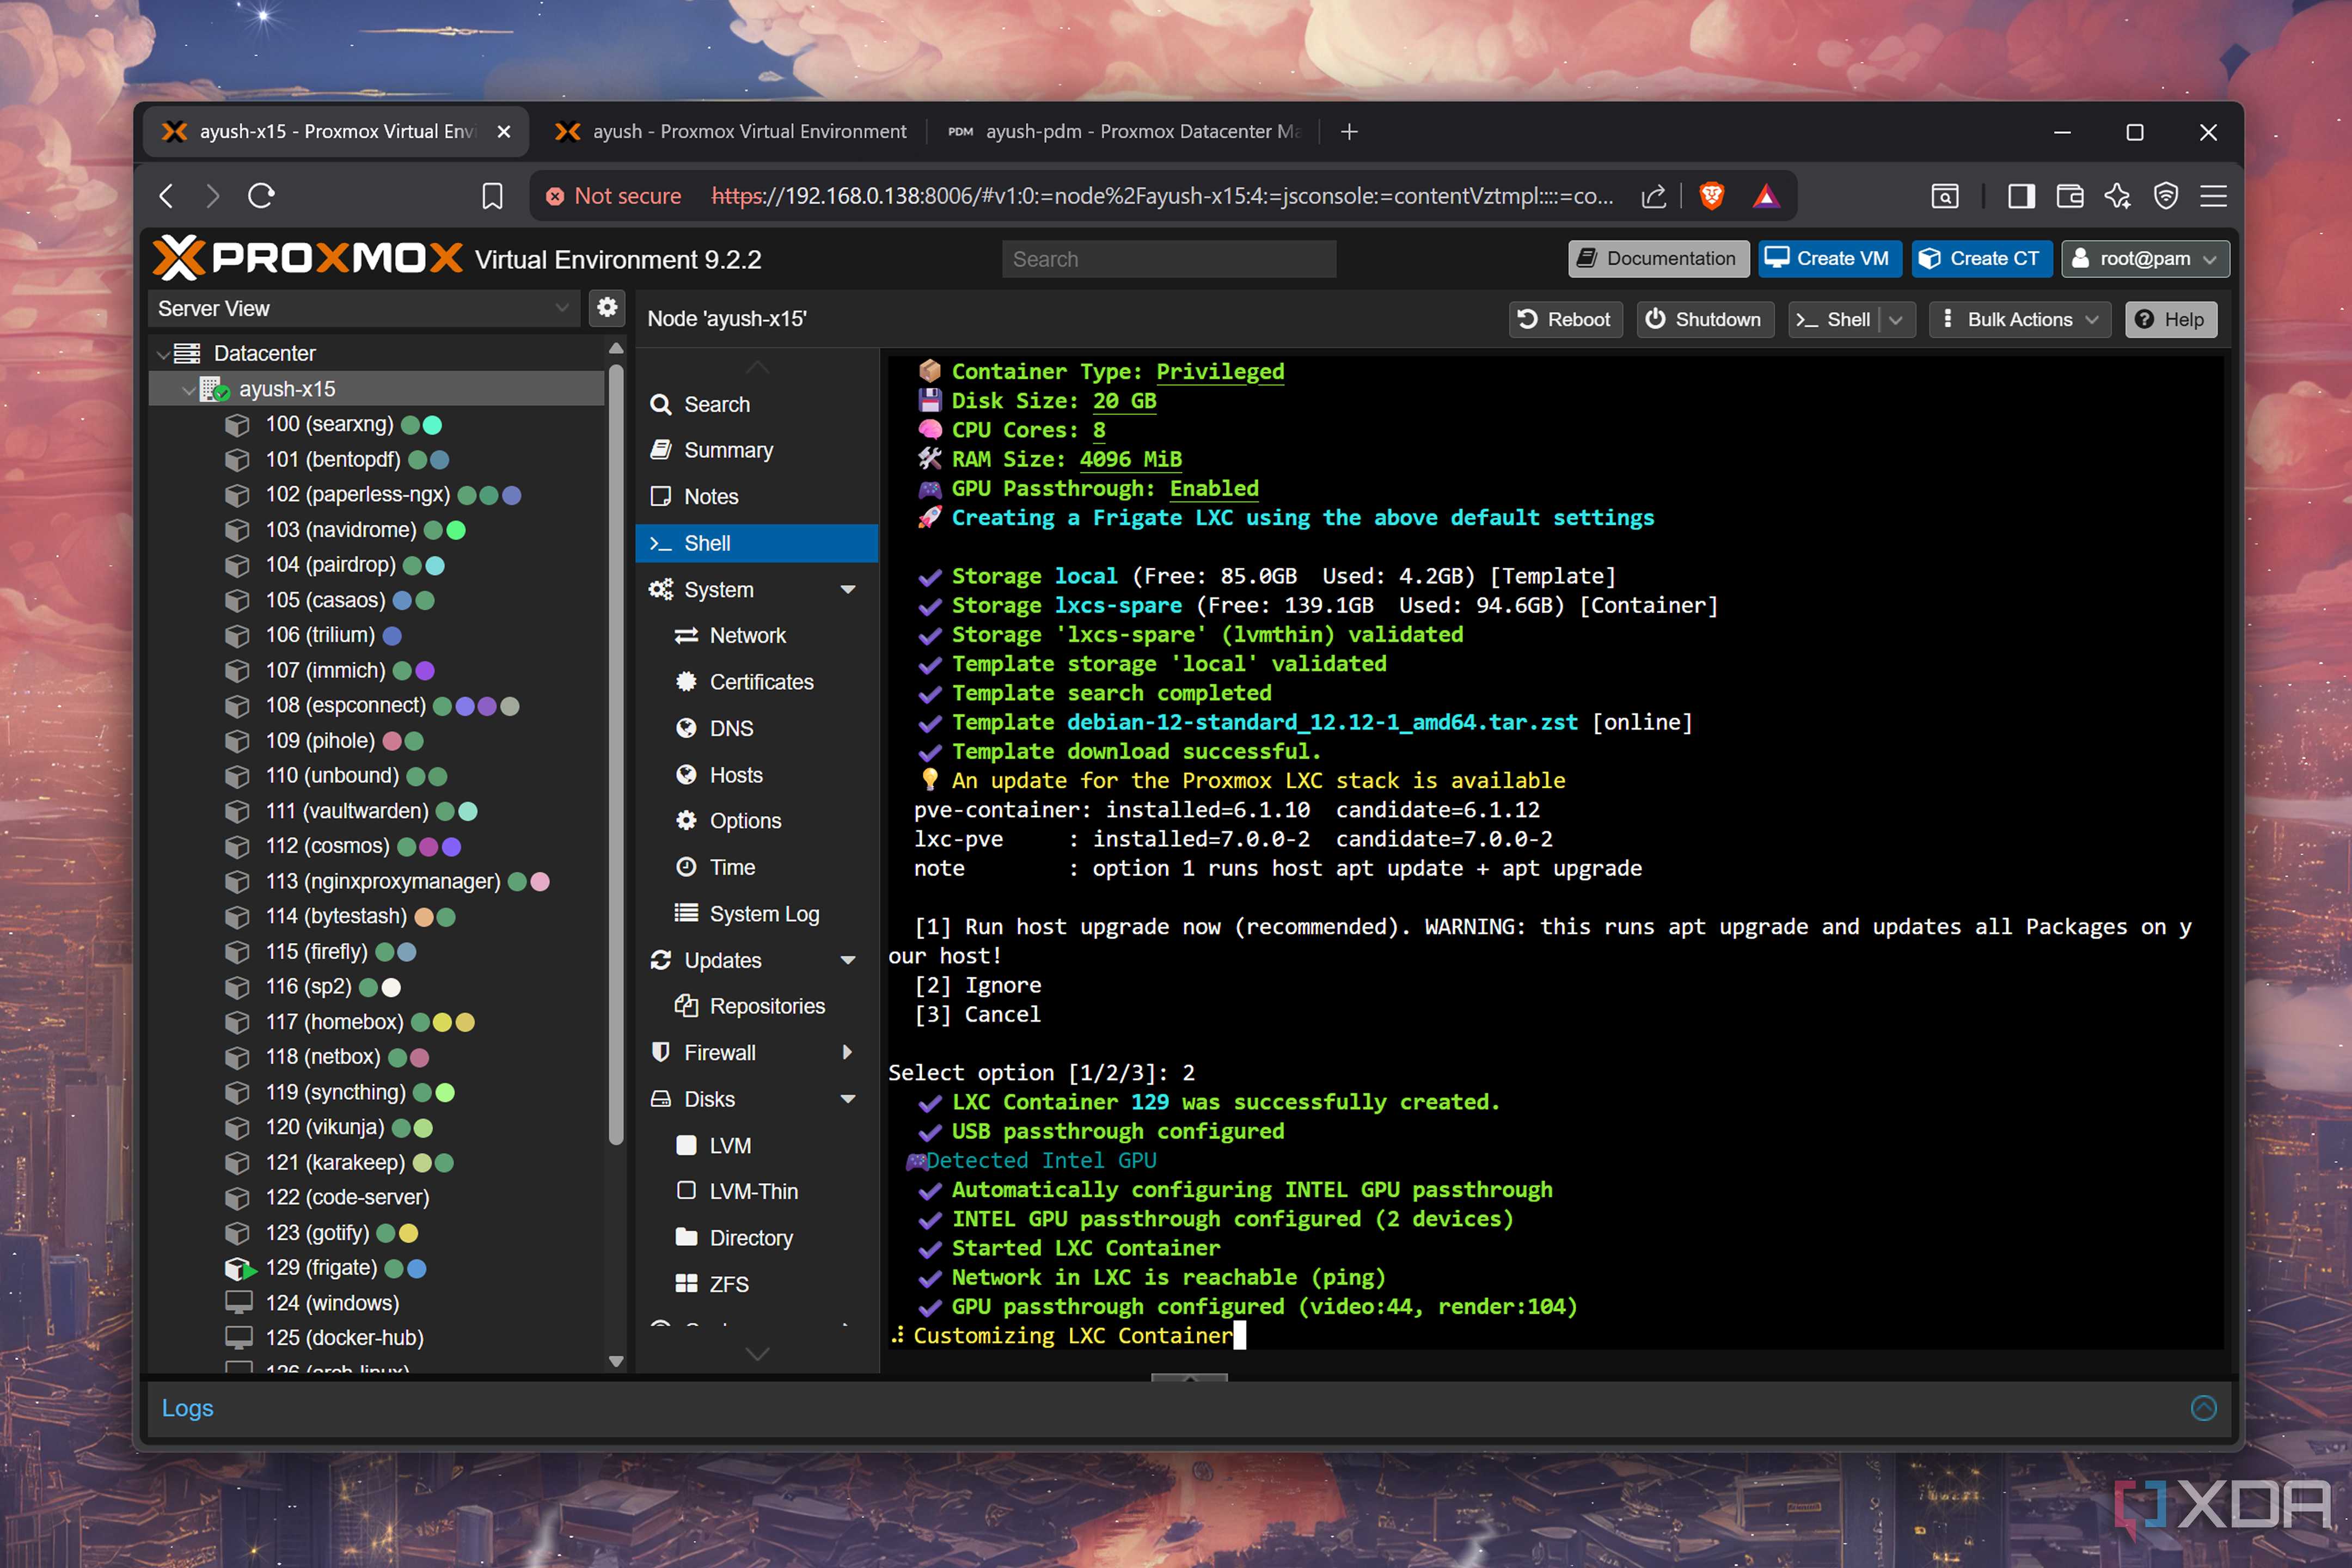The image size is (2352, 1568).
Task: Collapse the Datacenter tree node
Action: [163, 354]
